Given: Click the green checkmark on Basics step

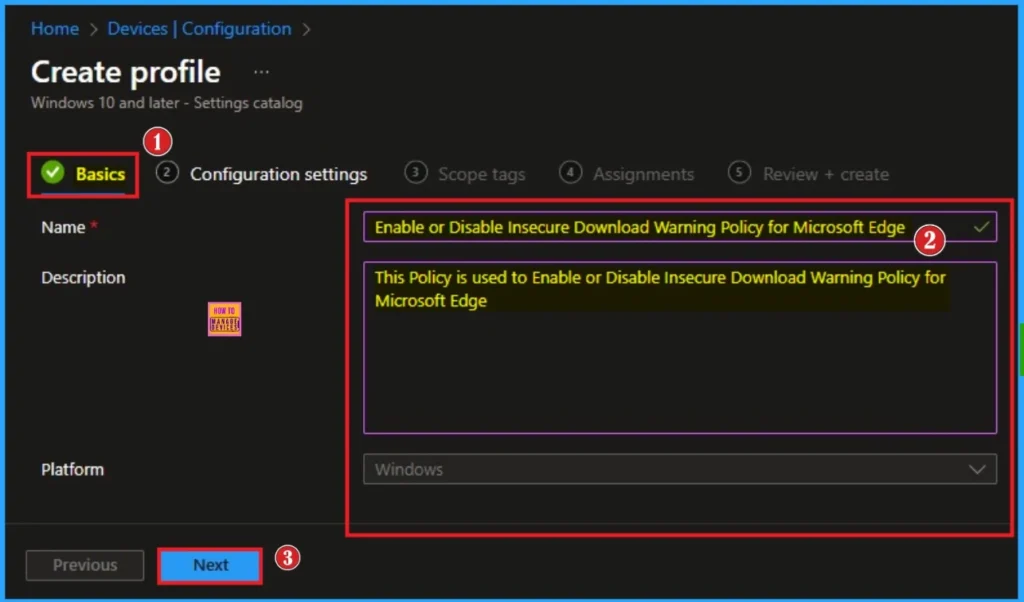Looking at the screenshot, I should coord(53,172).
